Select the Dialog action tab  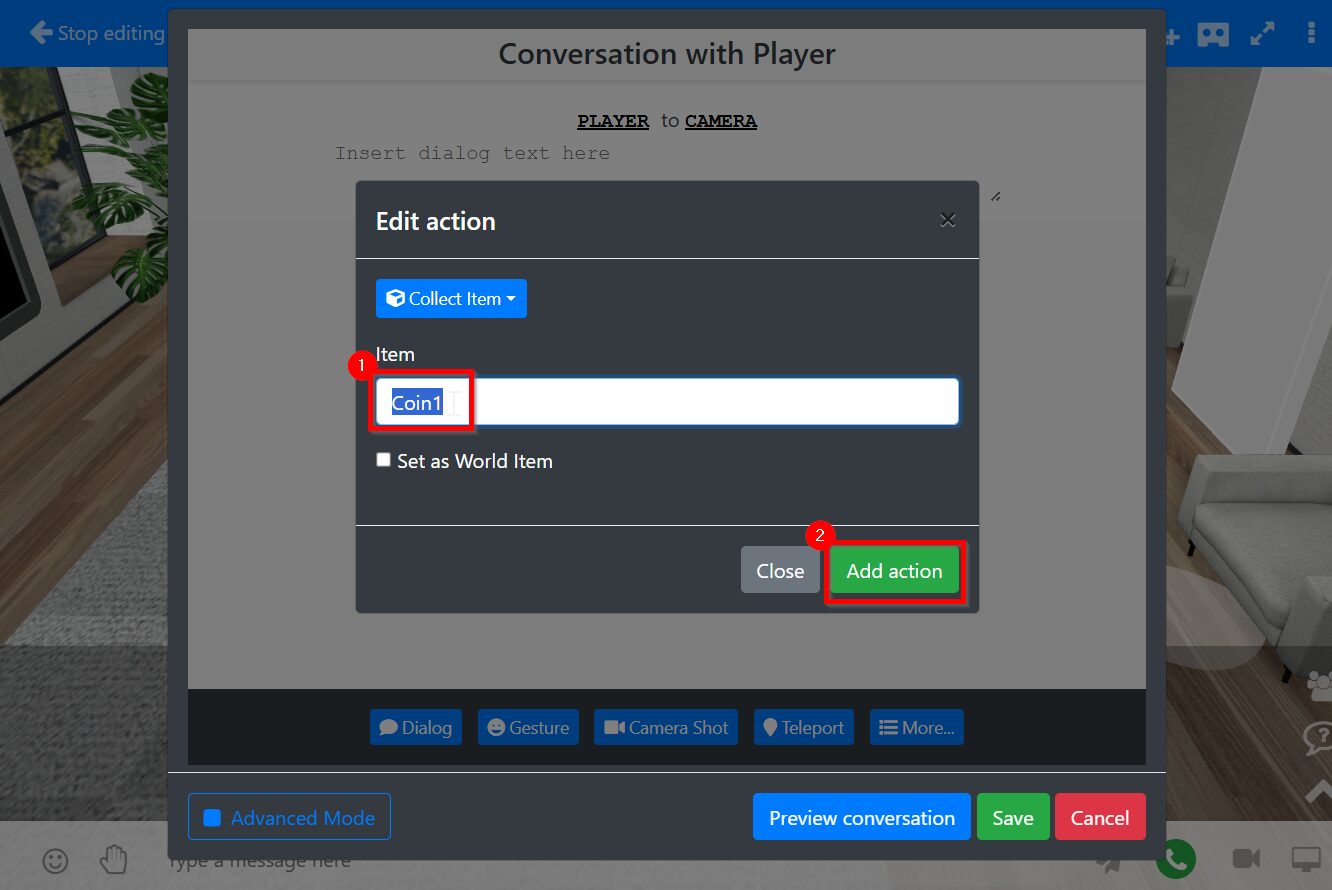click(416, 728)
